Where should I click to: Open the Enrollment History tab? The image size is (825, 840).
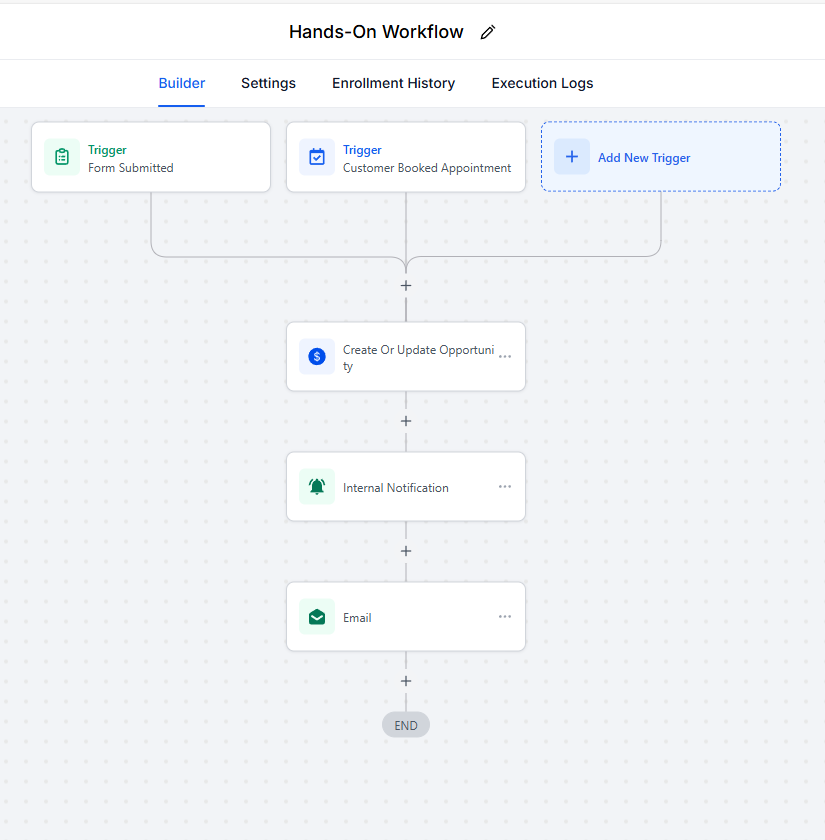click(393, 83)
